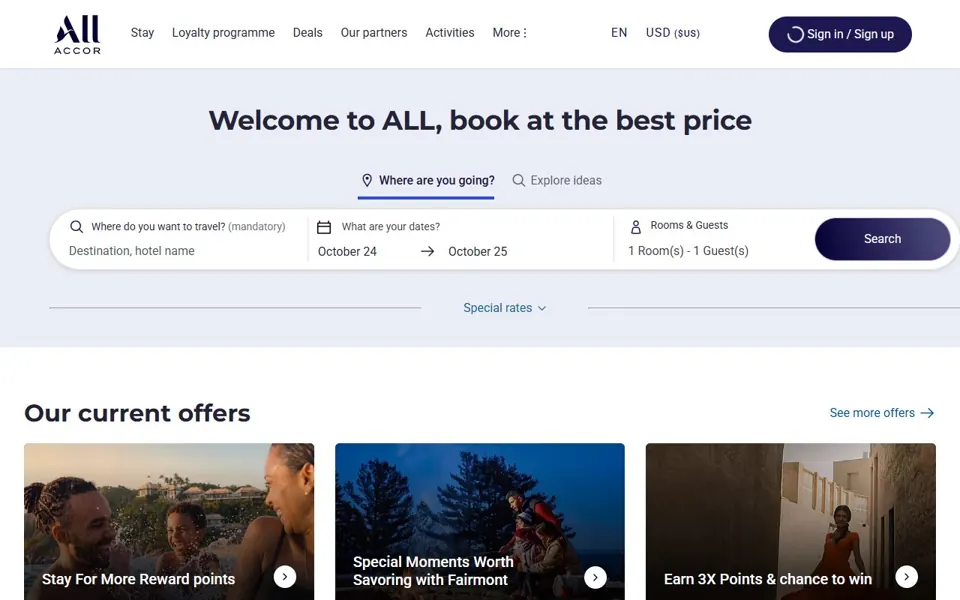Open the Earn 3X Points offer

coord(790,522)
